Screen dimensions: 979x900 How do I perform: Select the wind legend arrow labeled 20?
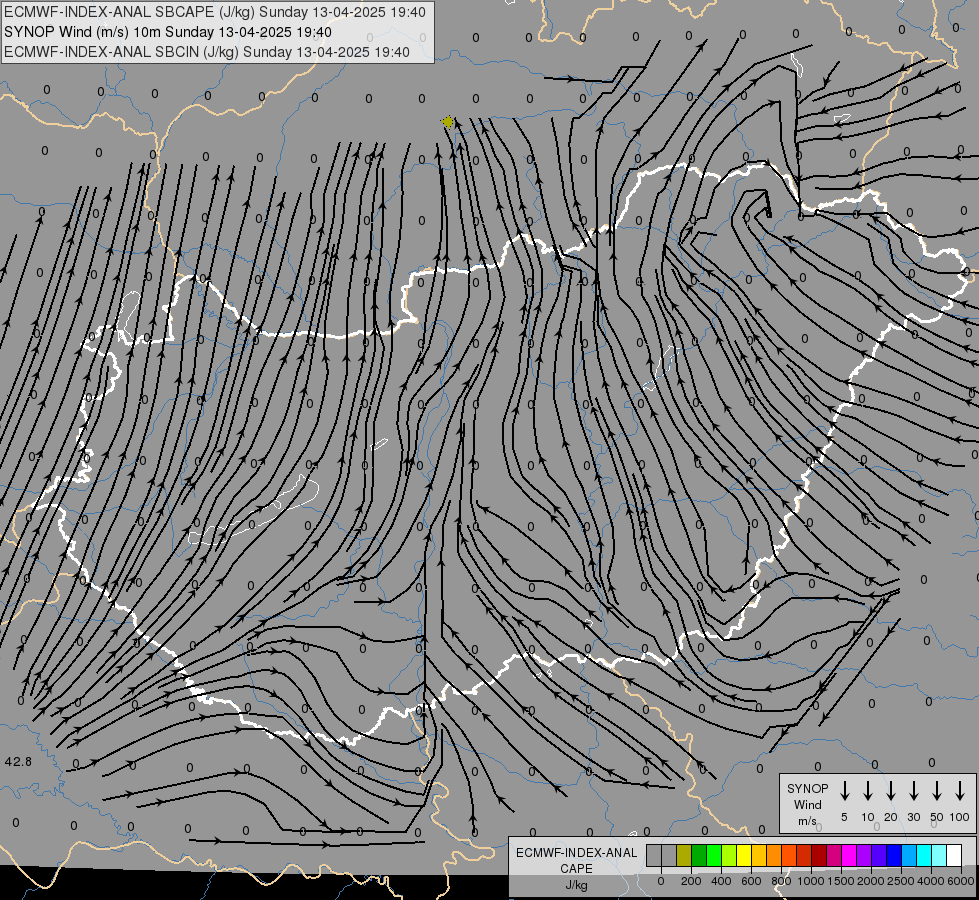891,791
